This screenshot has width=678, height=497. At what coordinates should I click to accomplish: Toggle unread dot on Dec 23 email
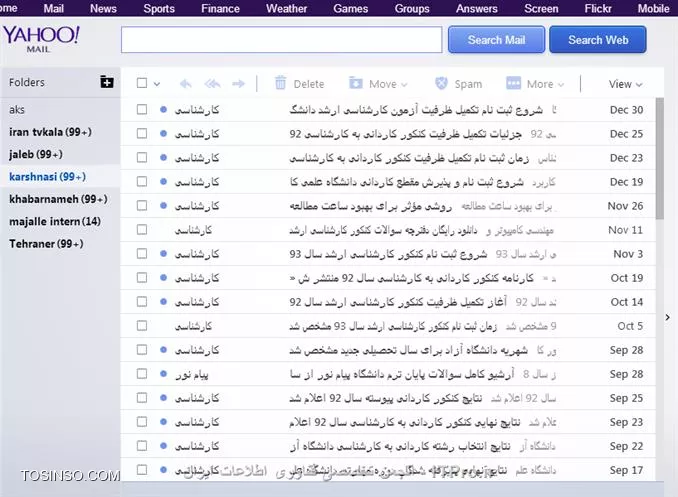(163, 157)
